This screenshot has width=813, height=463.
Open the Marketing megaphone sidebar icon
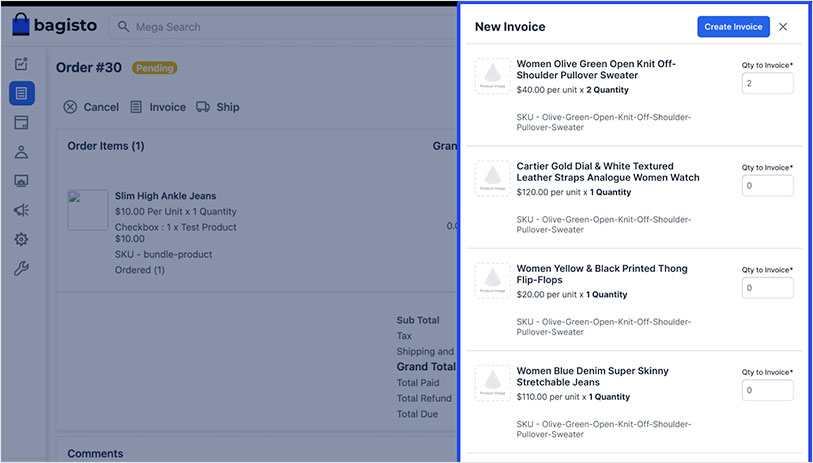(x=21, y=210)
